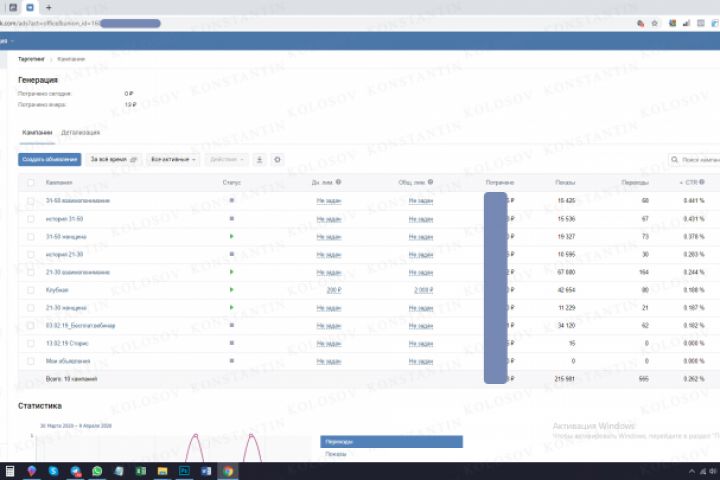Open Skype from the taskbar

(x=53, y=471)
